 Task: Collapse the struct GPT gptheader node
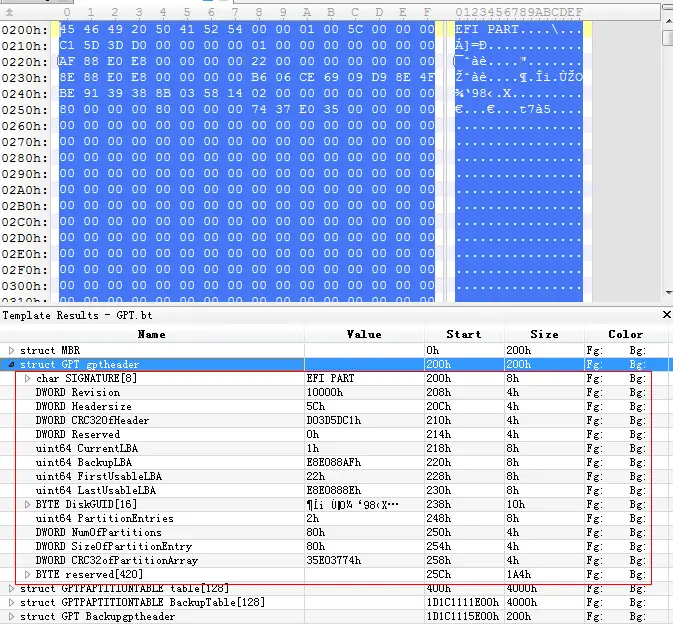(x=12, y=365)
